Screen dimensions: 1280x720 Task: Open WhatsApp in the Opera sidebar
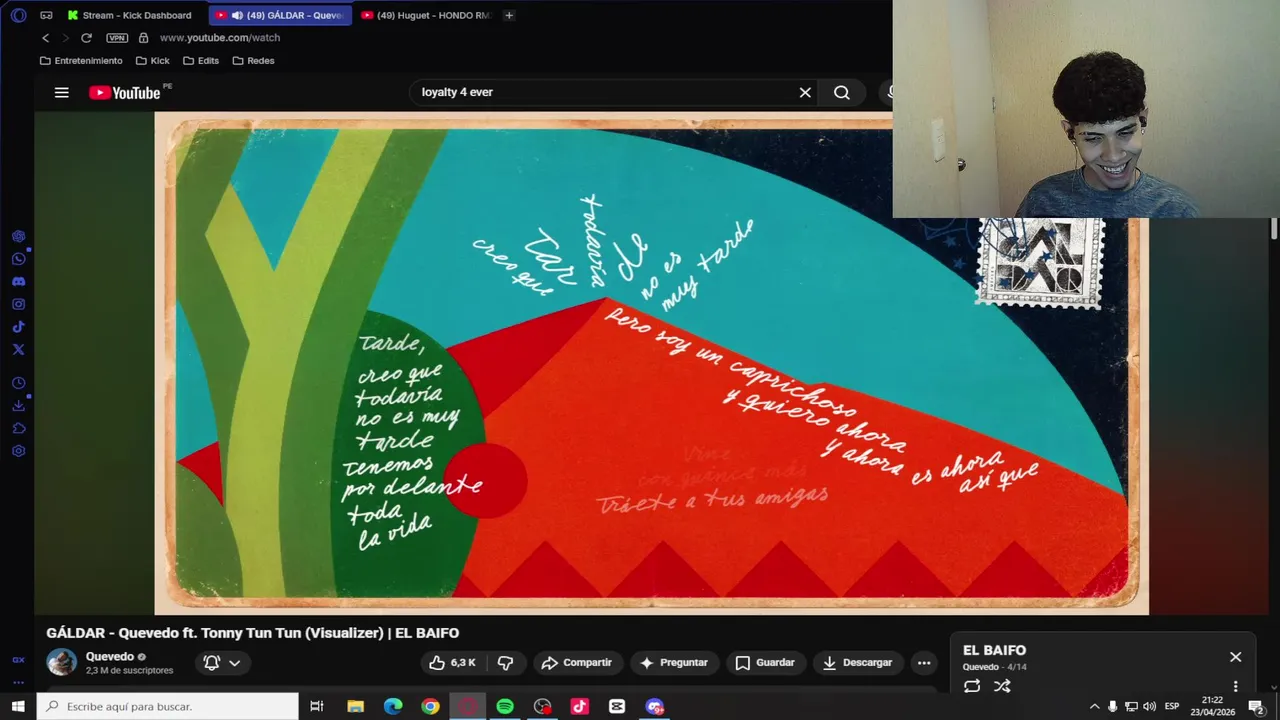pos(18,259)
